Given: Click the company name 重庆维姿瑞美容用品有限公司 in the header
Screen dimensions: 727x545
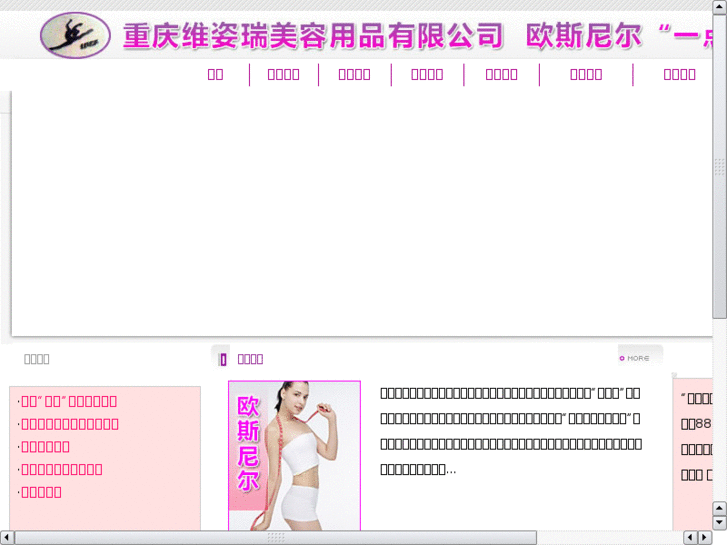Looking at the screenshot, I should [x=313, y=36].
